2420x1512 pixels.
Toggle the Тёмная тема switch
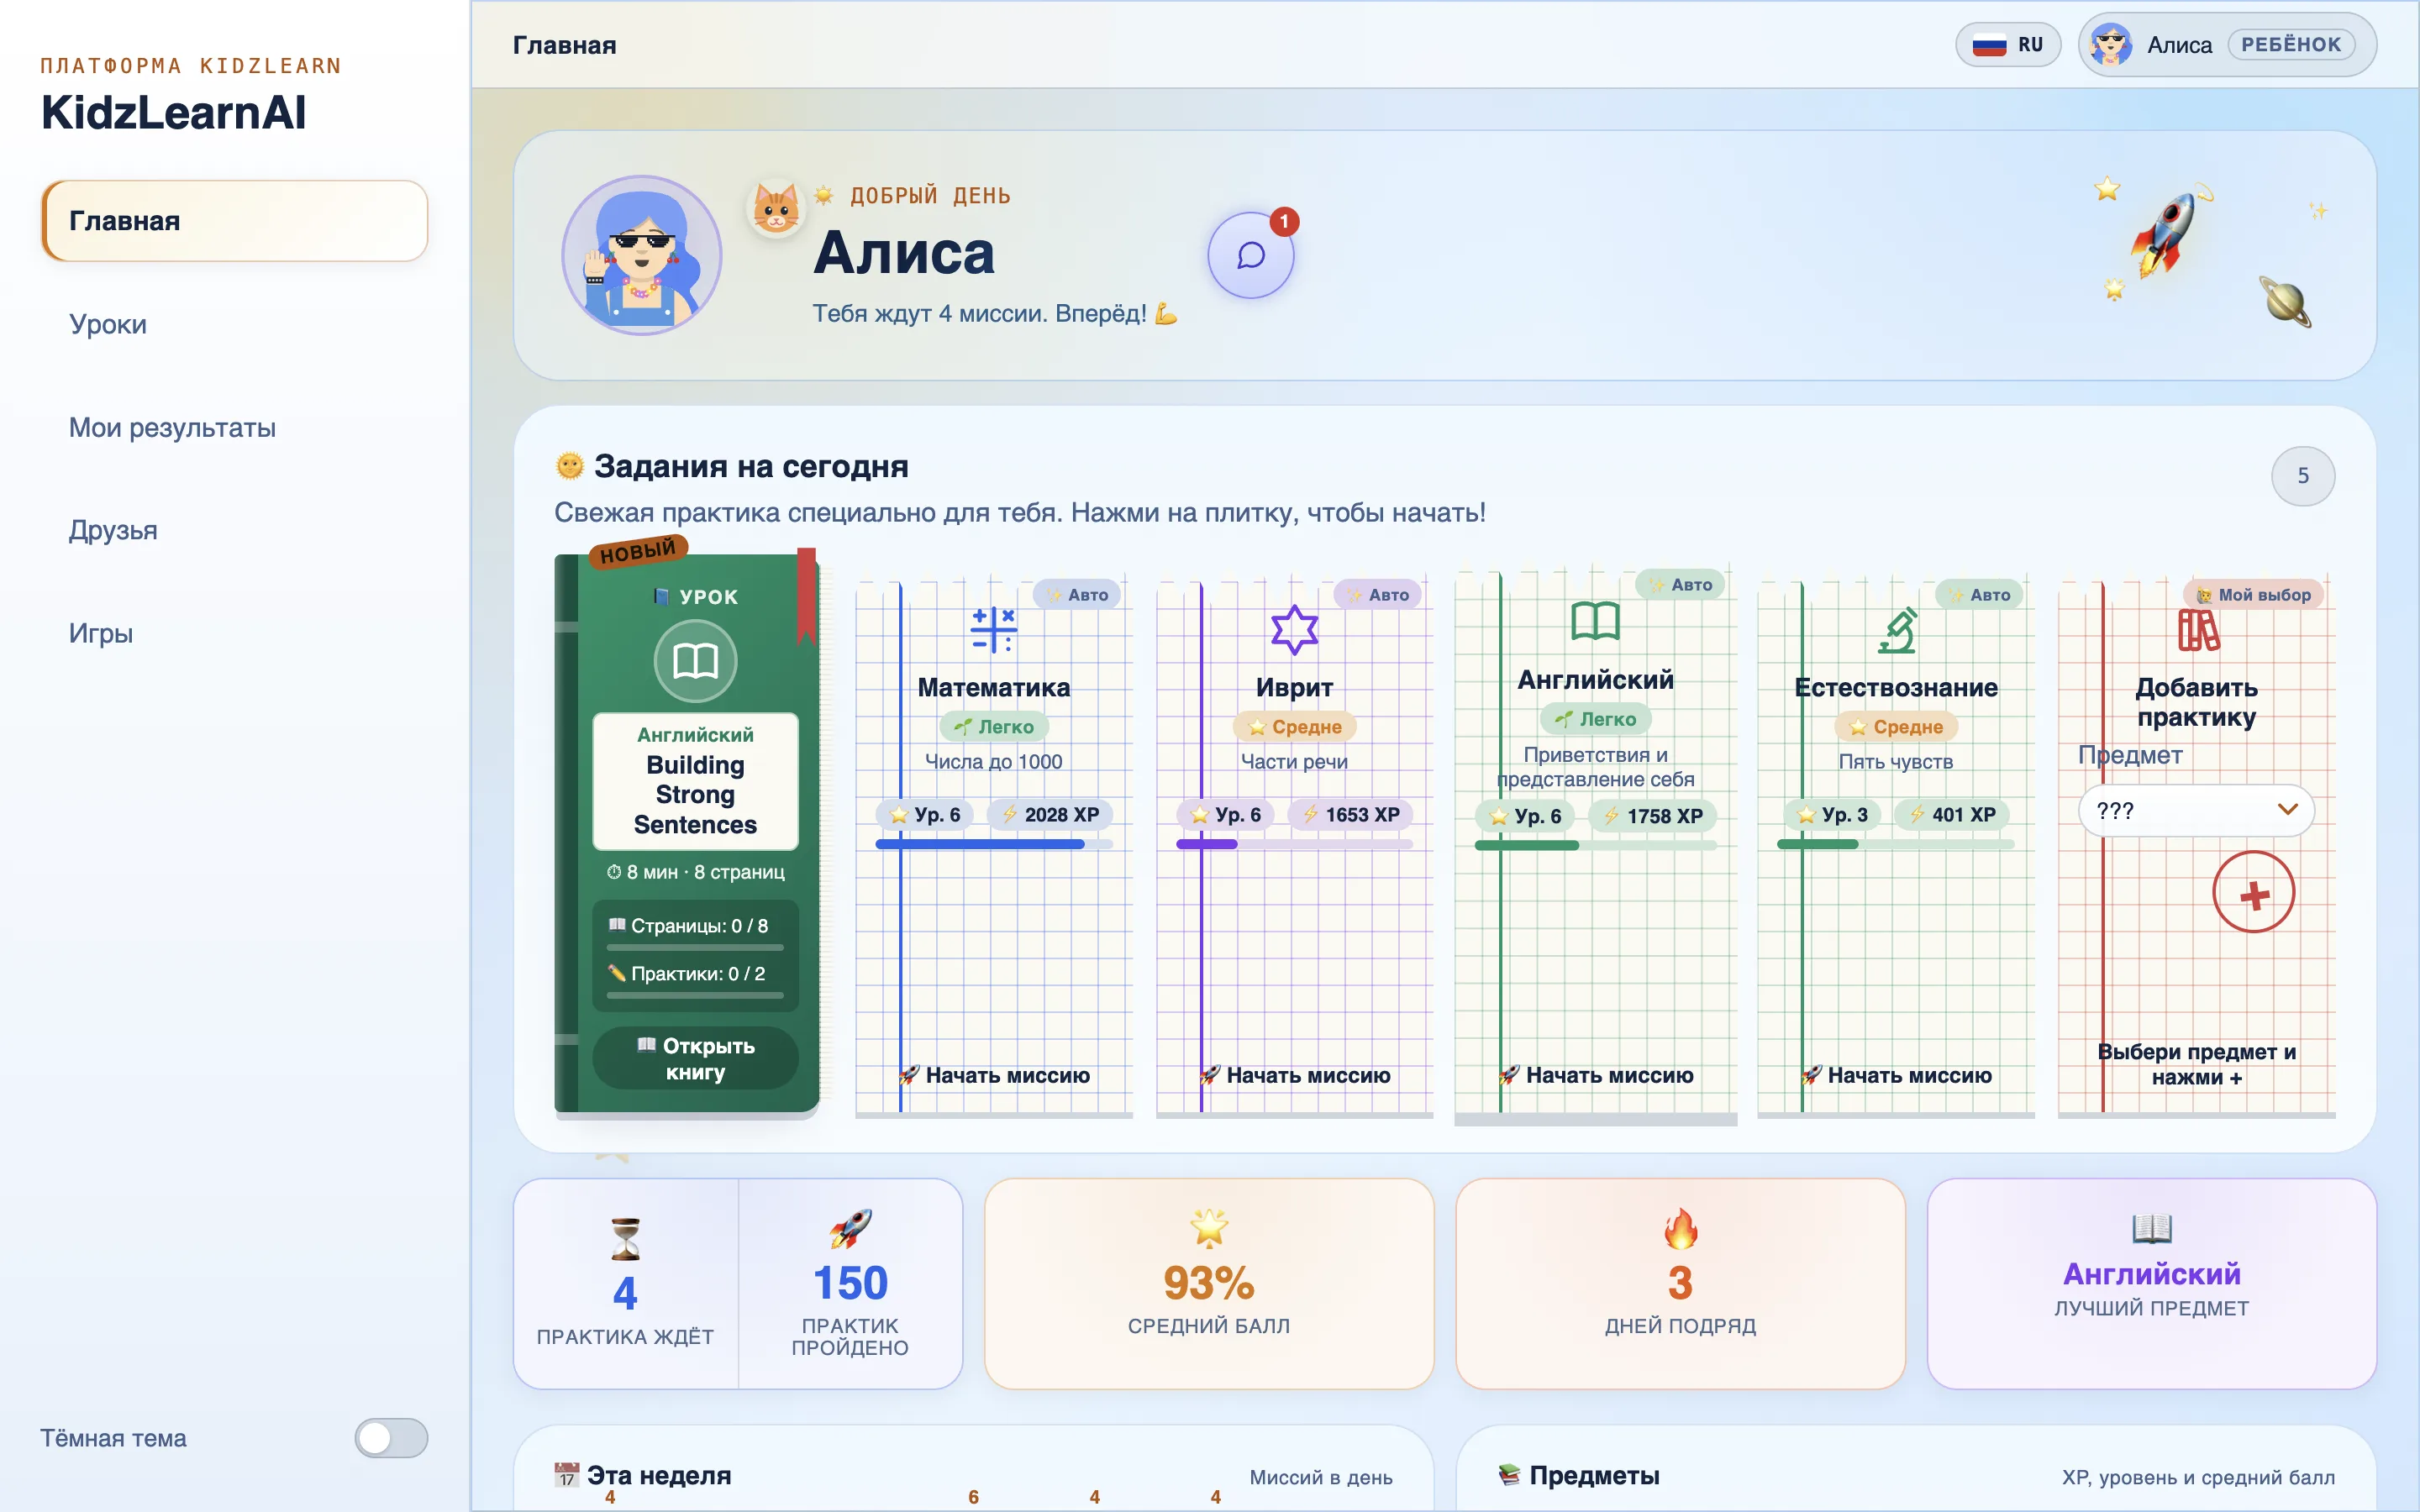391,1437
